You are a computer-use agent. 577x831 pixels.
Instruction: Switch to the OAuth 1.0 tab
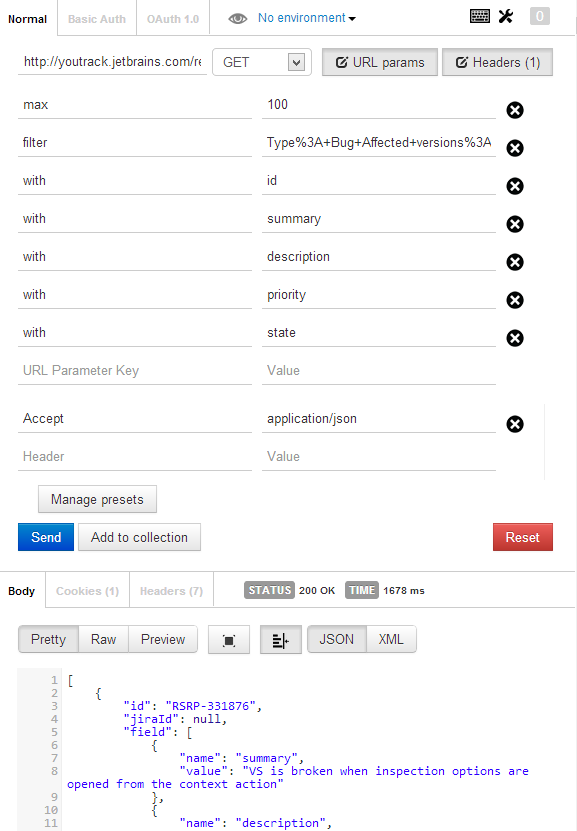(x=171, y=17)
